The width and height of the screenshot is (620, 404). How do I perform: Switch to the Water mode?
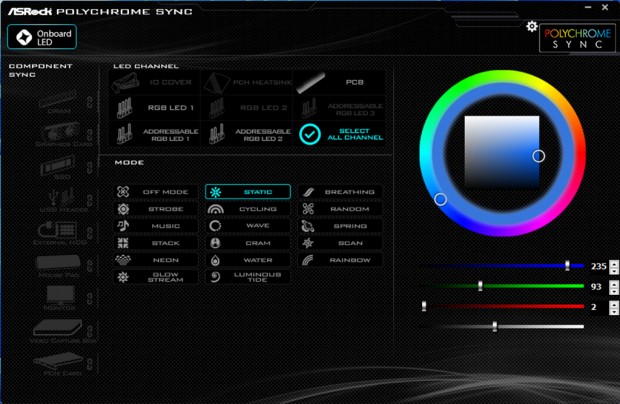click(248, 260)
